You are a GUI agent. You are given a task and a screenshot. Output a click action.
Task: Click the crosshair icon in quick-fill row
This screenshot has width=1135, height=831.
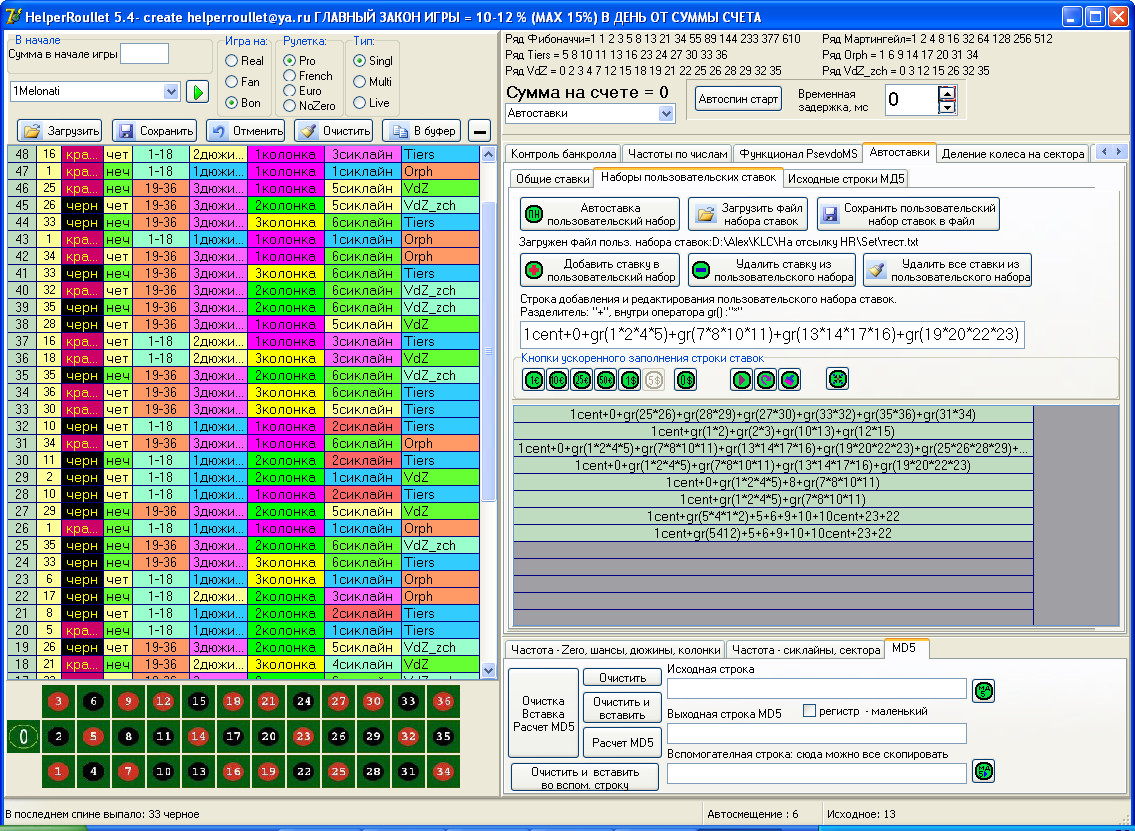[x=837, y=380]
